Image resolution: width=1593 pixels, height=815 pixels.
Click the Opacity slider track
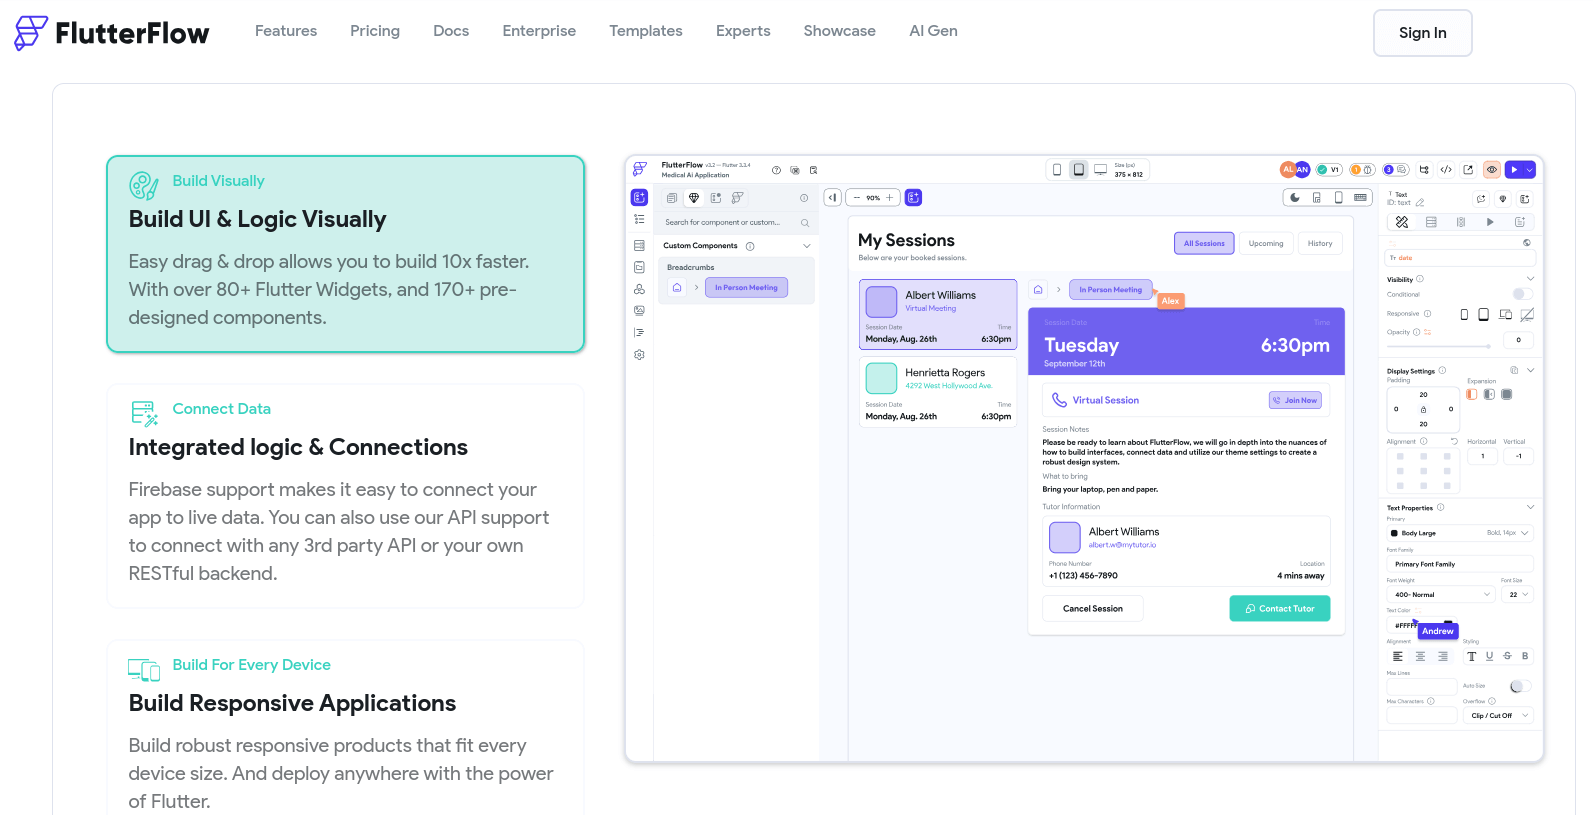[x=1440, y=346]
